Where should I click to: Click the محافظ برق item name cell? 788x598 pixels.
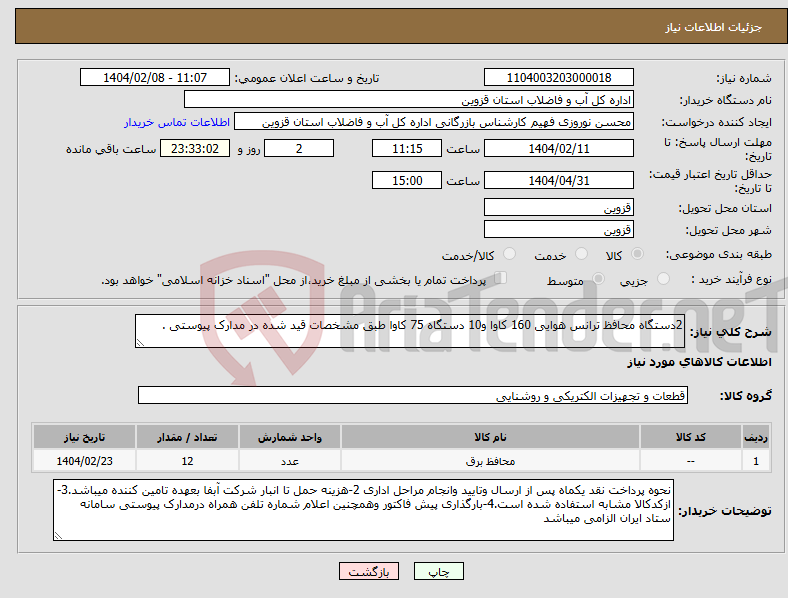click(490, 461)
